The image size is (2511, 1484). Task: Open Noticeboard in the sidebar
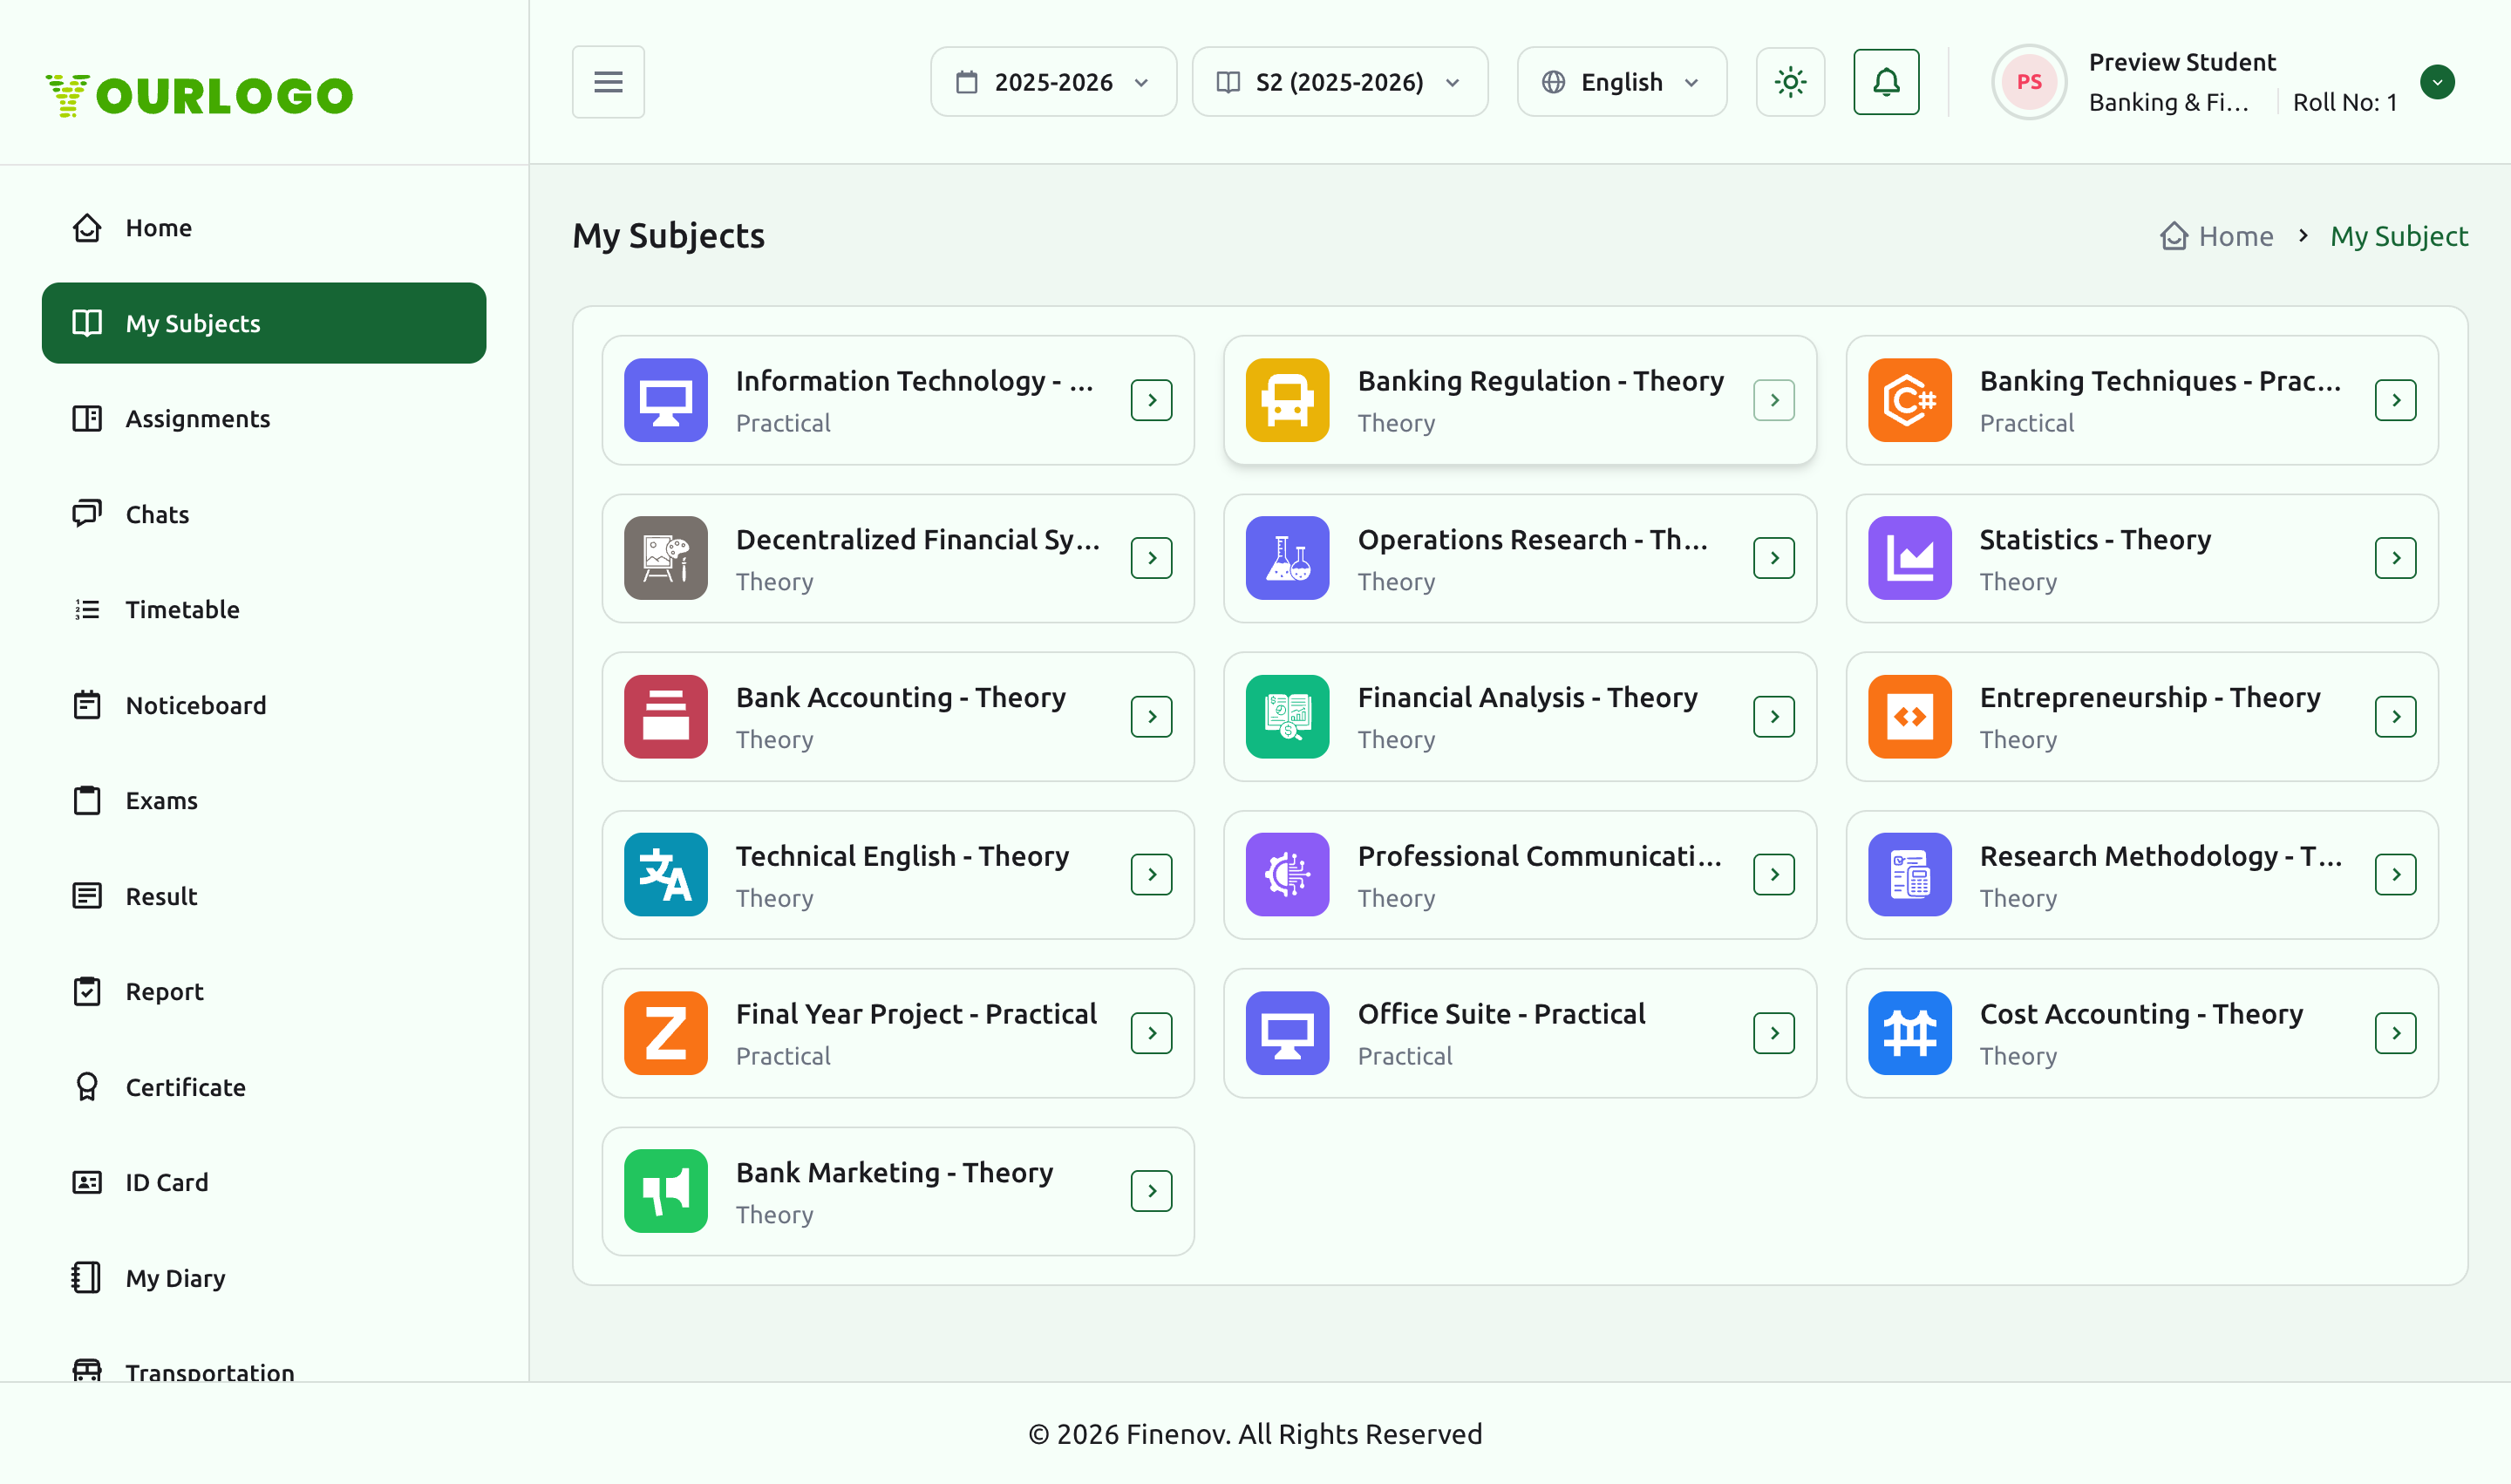click(x=264, y=705)
